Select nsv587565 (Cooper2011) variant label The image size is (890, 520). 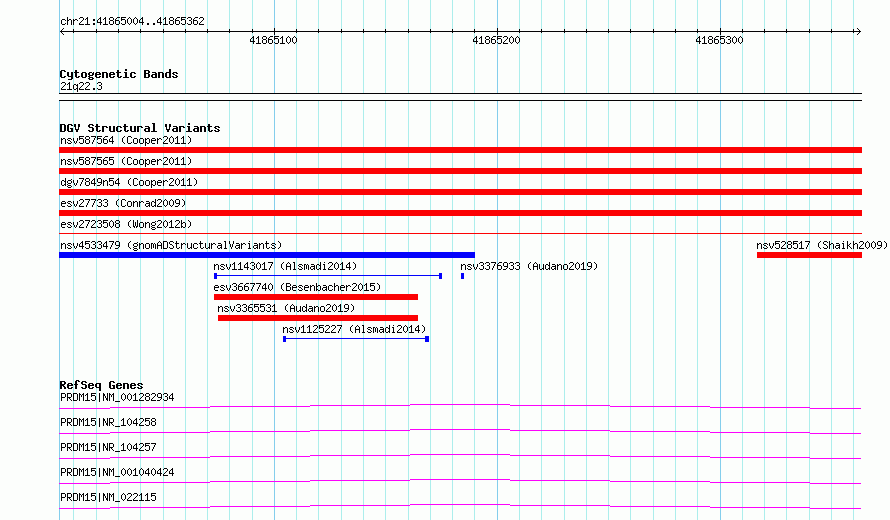(x=126, y=161)
